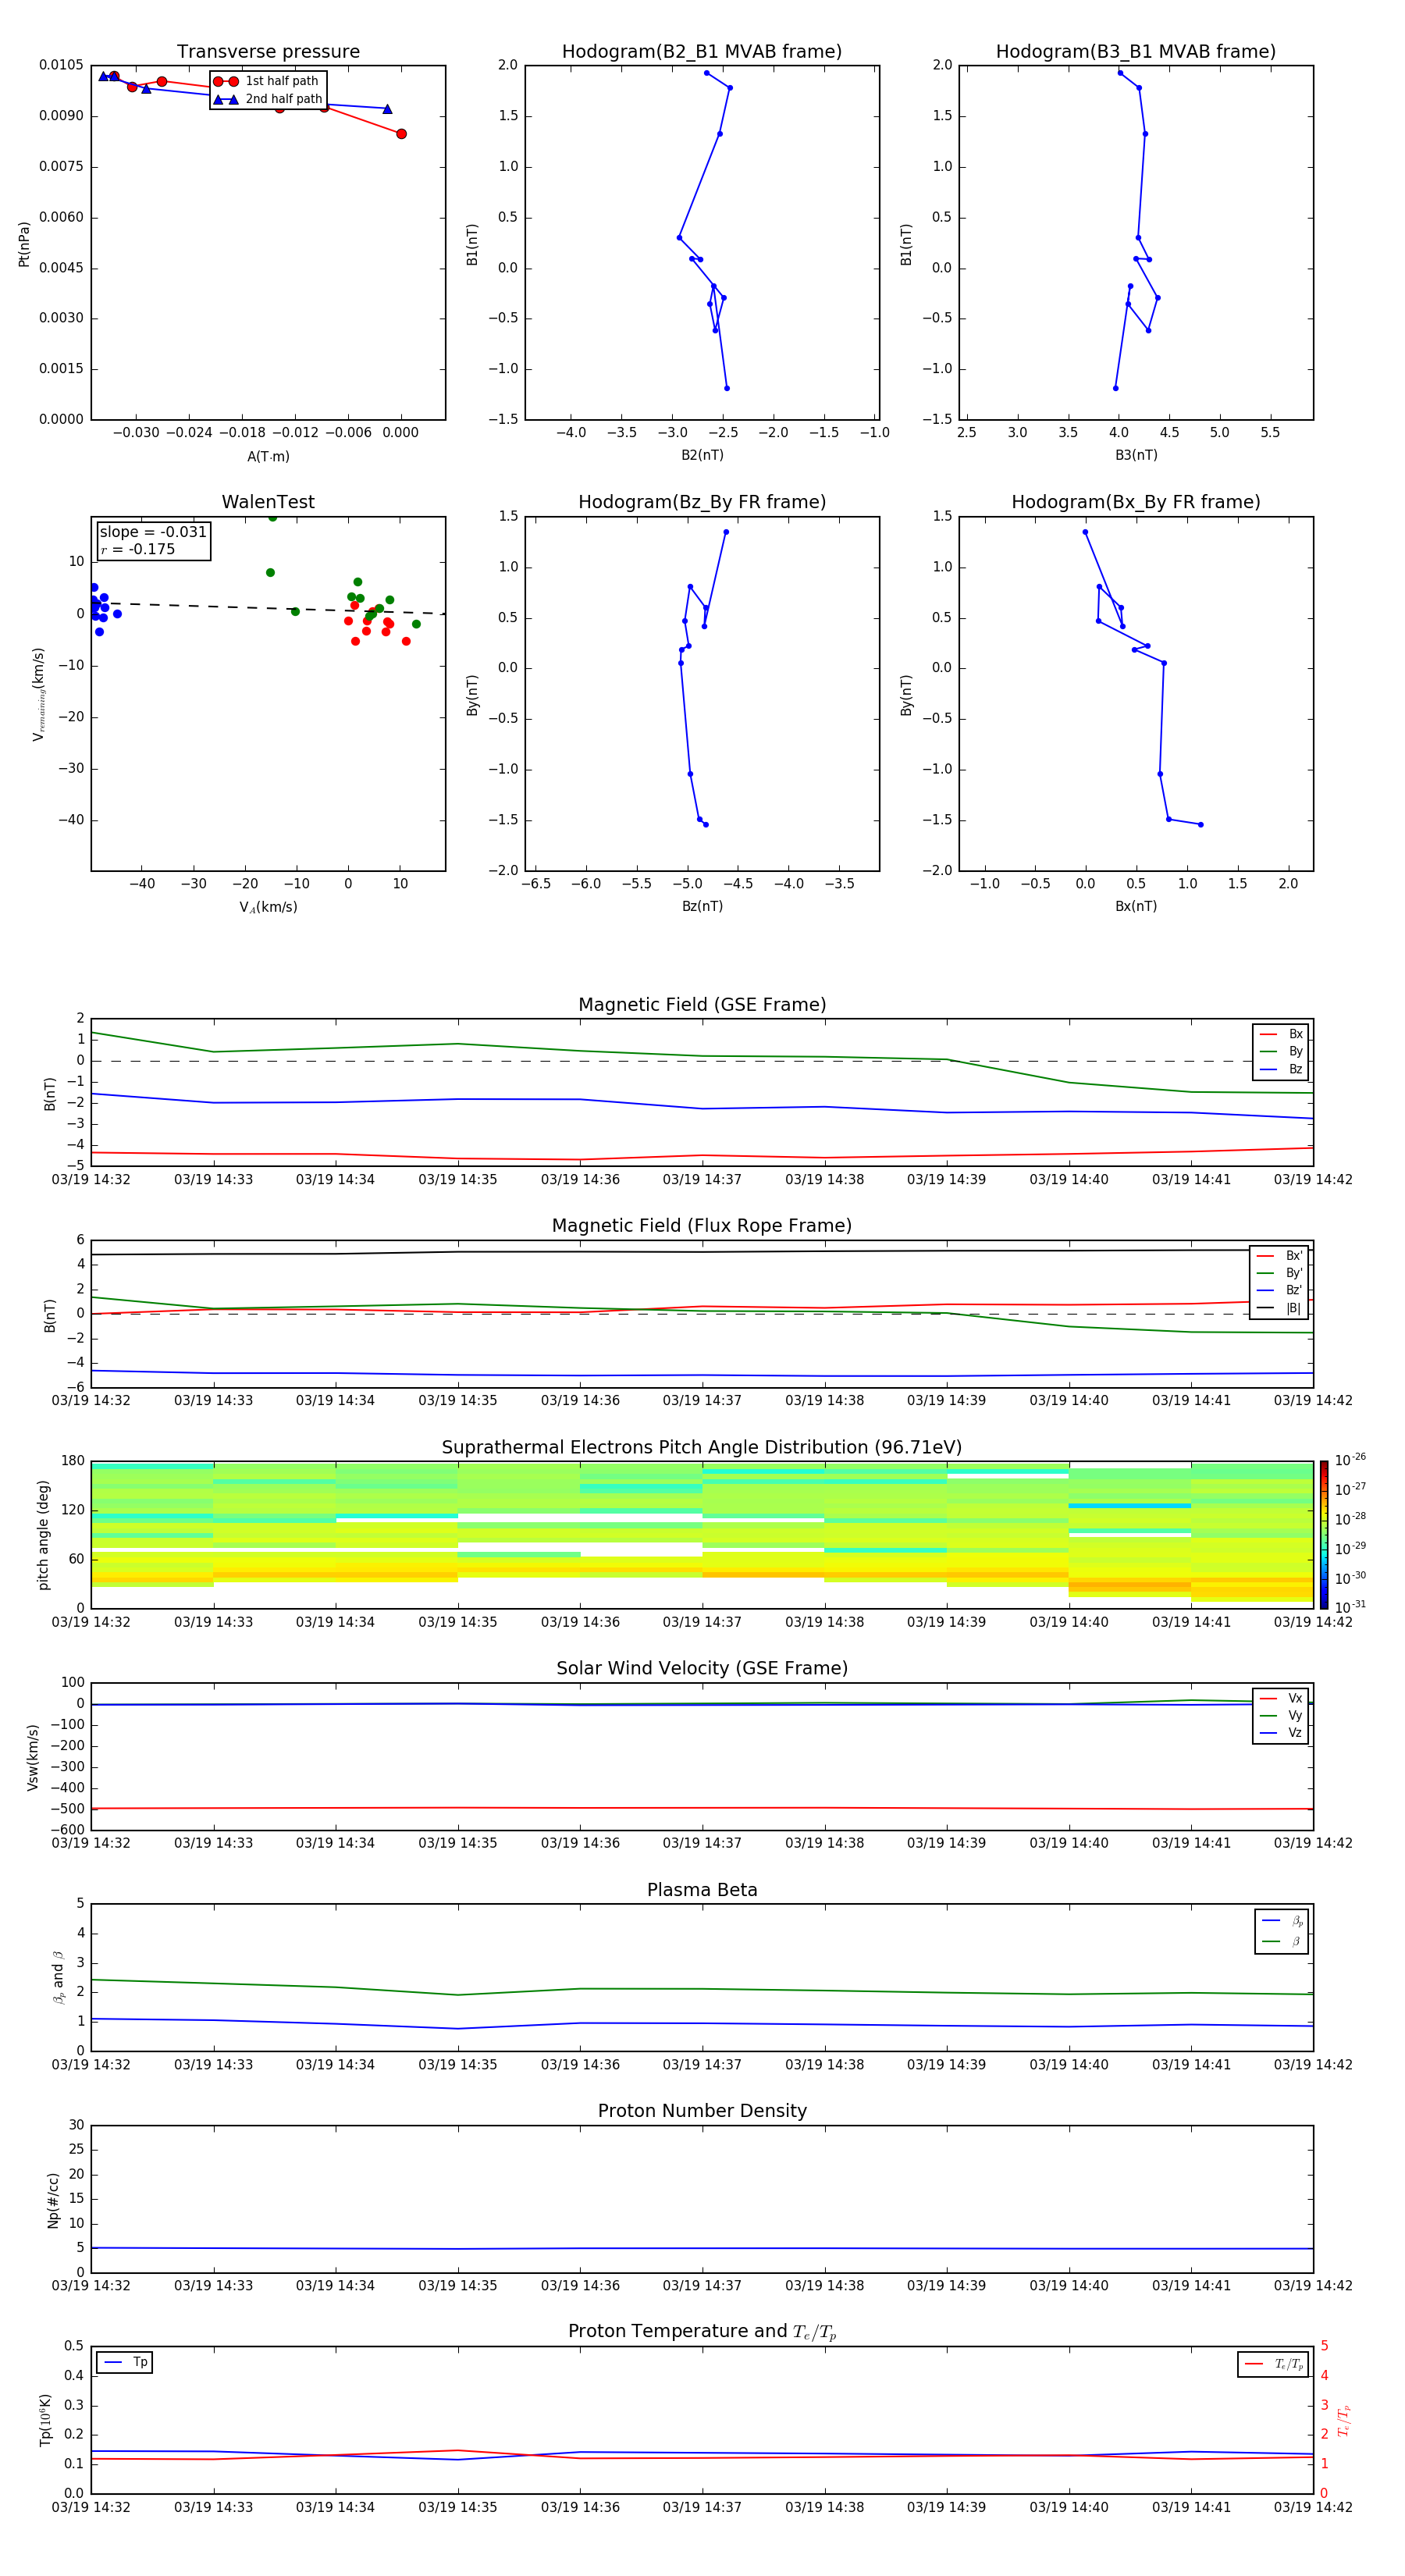Click the 'Hodogram(Bx_By FR frame)' title

(x=1136, y=502)
